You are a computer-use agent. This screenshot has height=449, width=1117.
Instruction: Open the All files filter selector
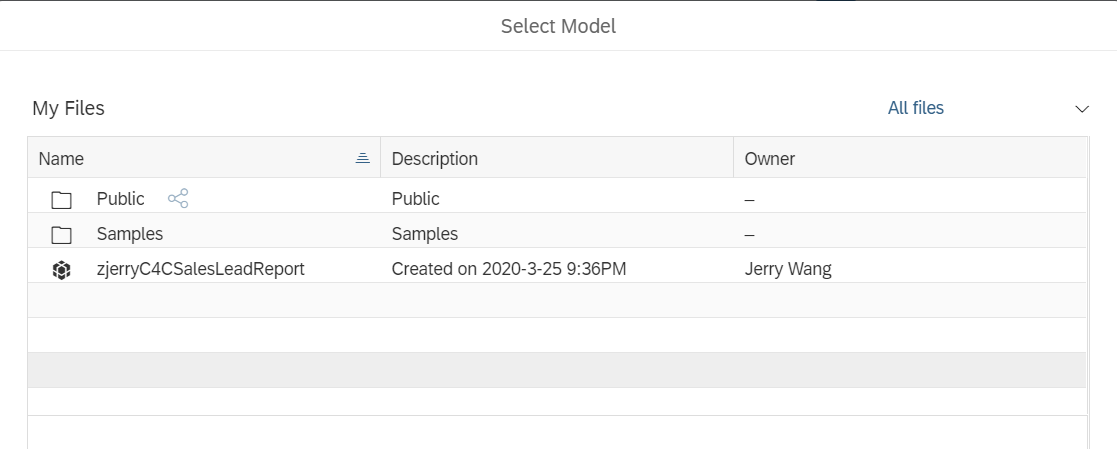(915, 108)
